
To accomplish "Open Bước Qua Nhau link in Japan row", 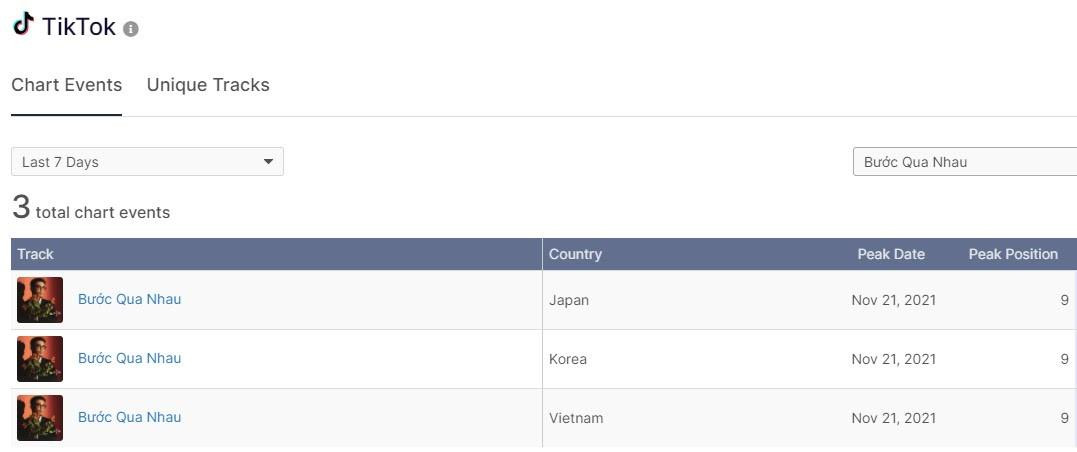I will tap(130, 299).
